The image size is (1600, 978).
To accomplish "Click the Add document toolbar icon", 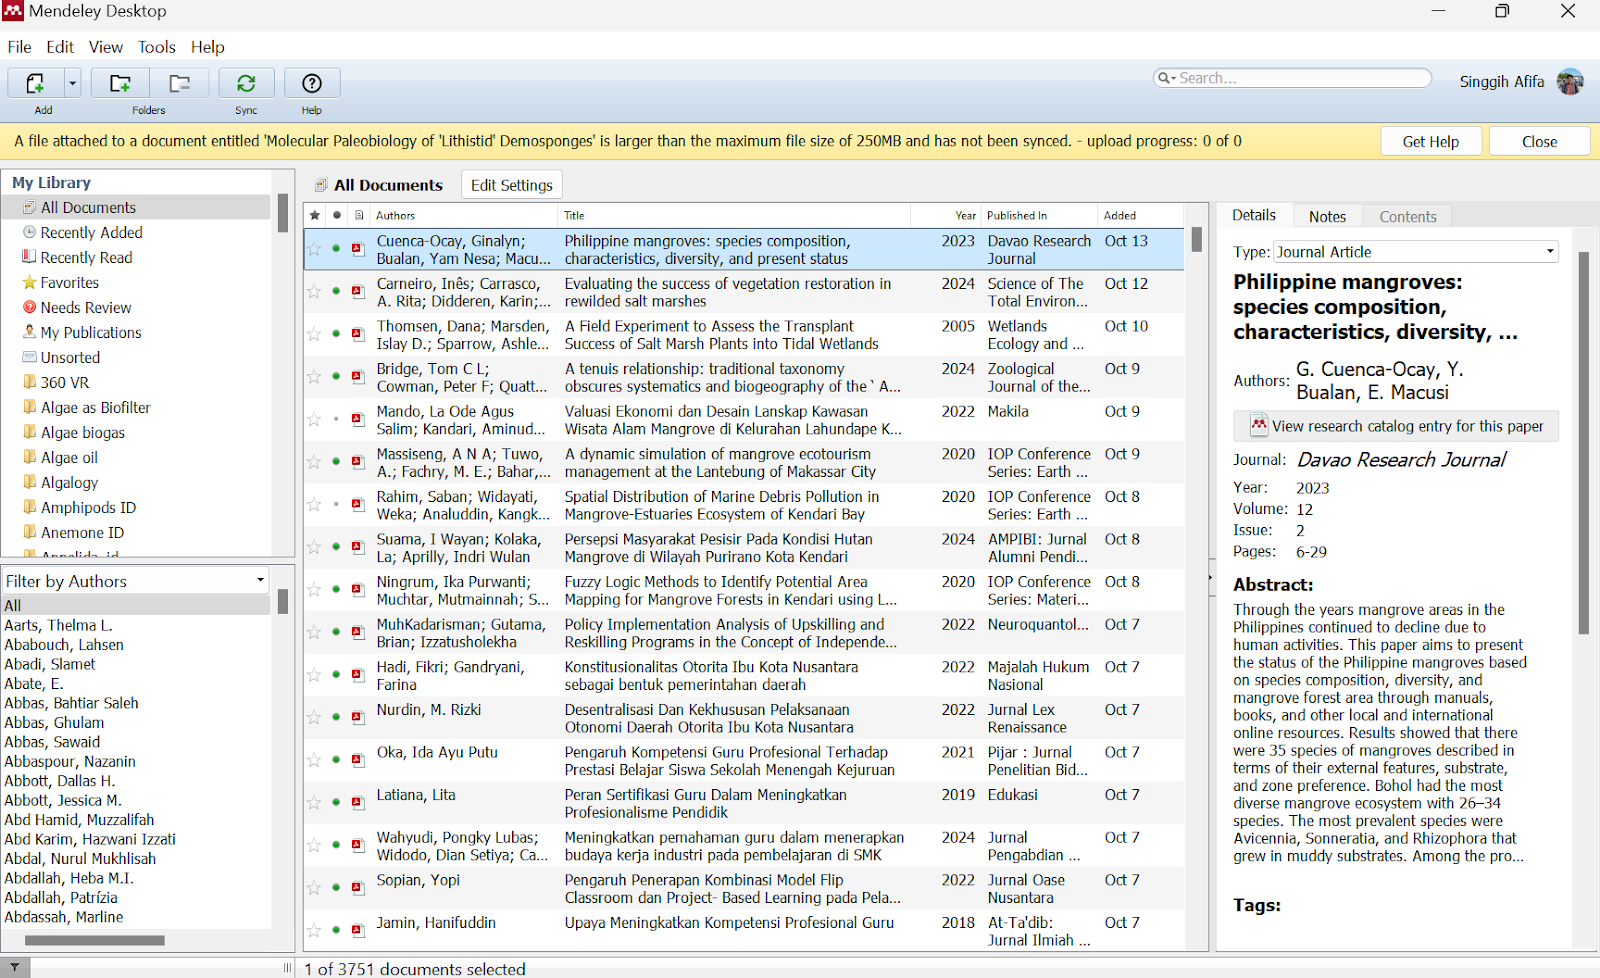I will coord(35,83).
